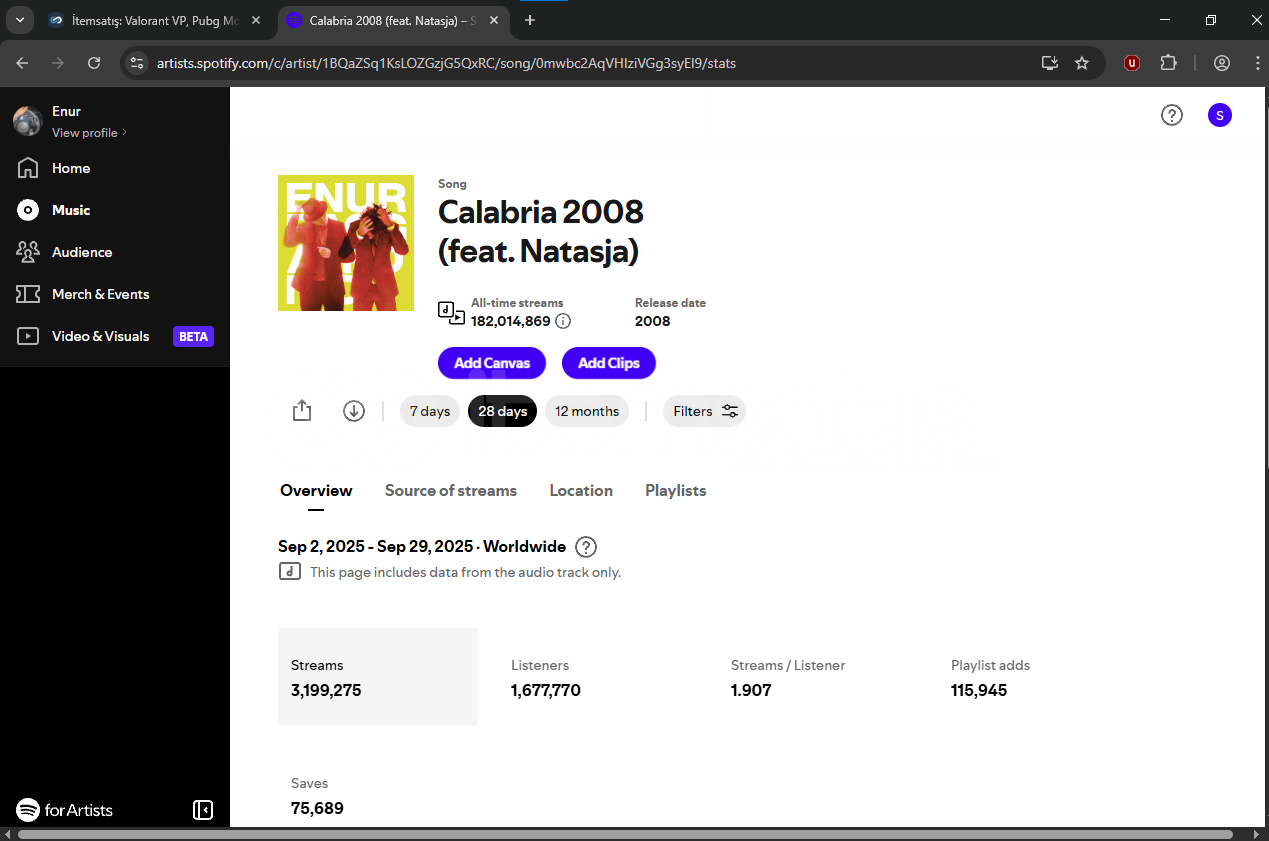This screenshot has width=1269, height=841.
Task: Open the Chrome profile icon
Action: click(1222, 63)
